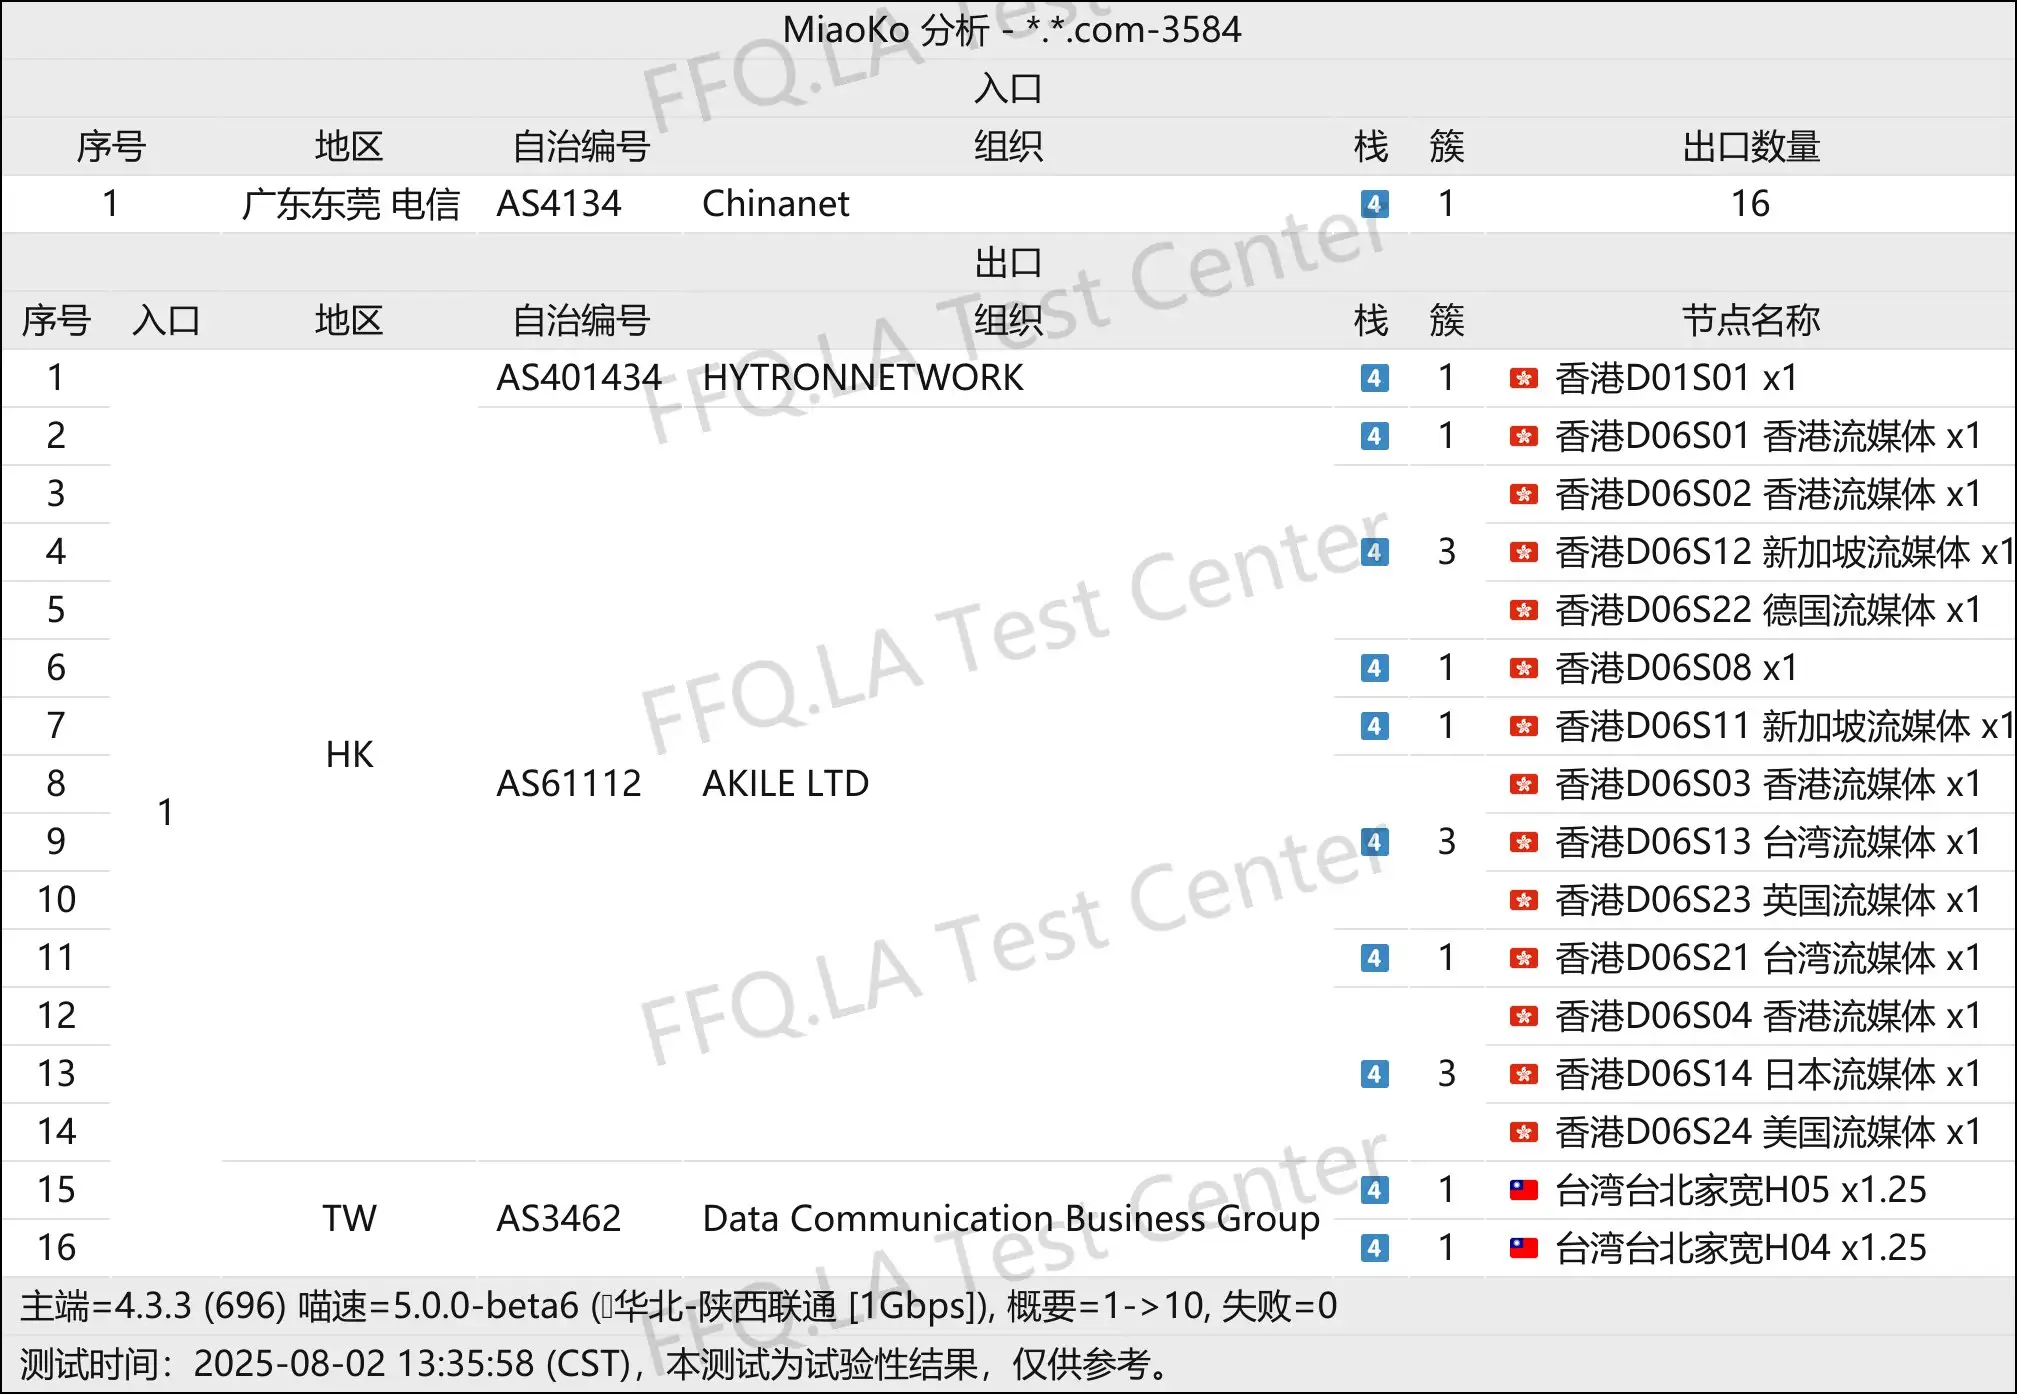Click the IPv4 badge for 台湾台北家宽H04
Viewport: 2017px width, 1394px height.
click(1374, 1248)
